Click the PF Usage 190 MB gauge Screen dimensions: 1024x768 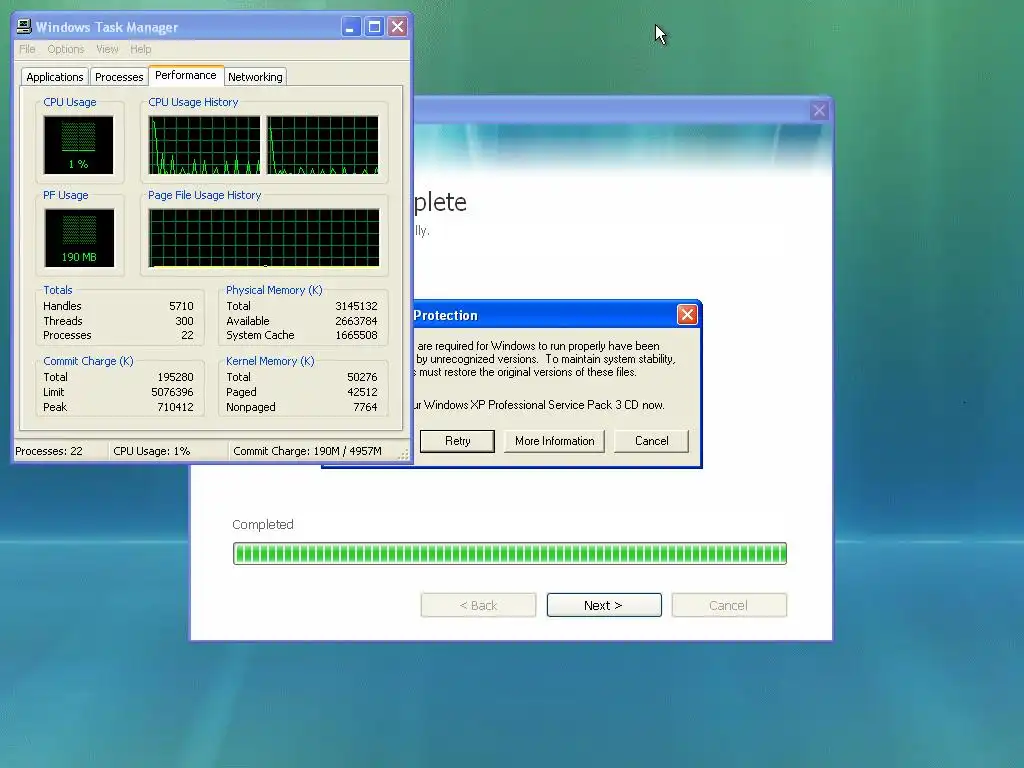[79, 238]
